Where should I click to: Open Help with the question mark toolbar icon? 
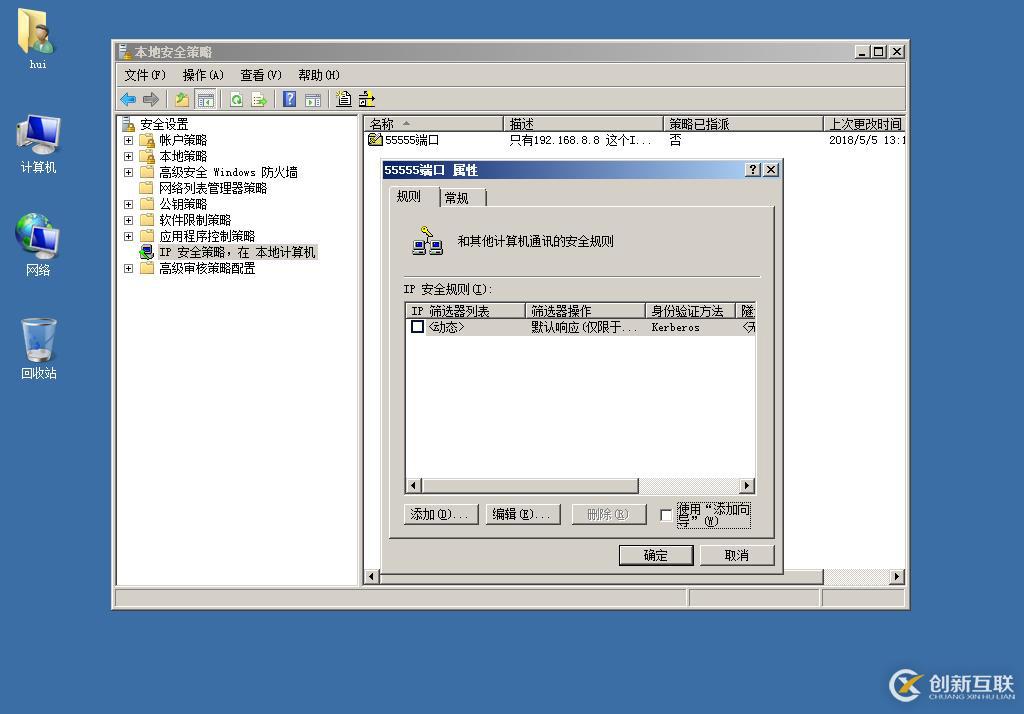[289, 99]
